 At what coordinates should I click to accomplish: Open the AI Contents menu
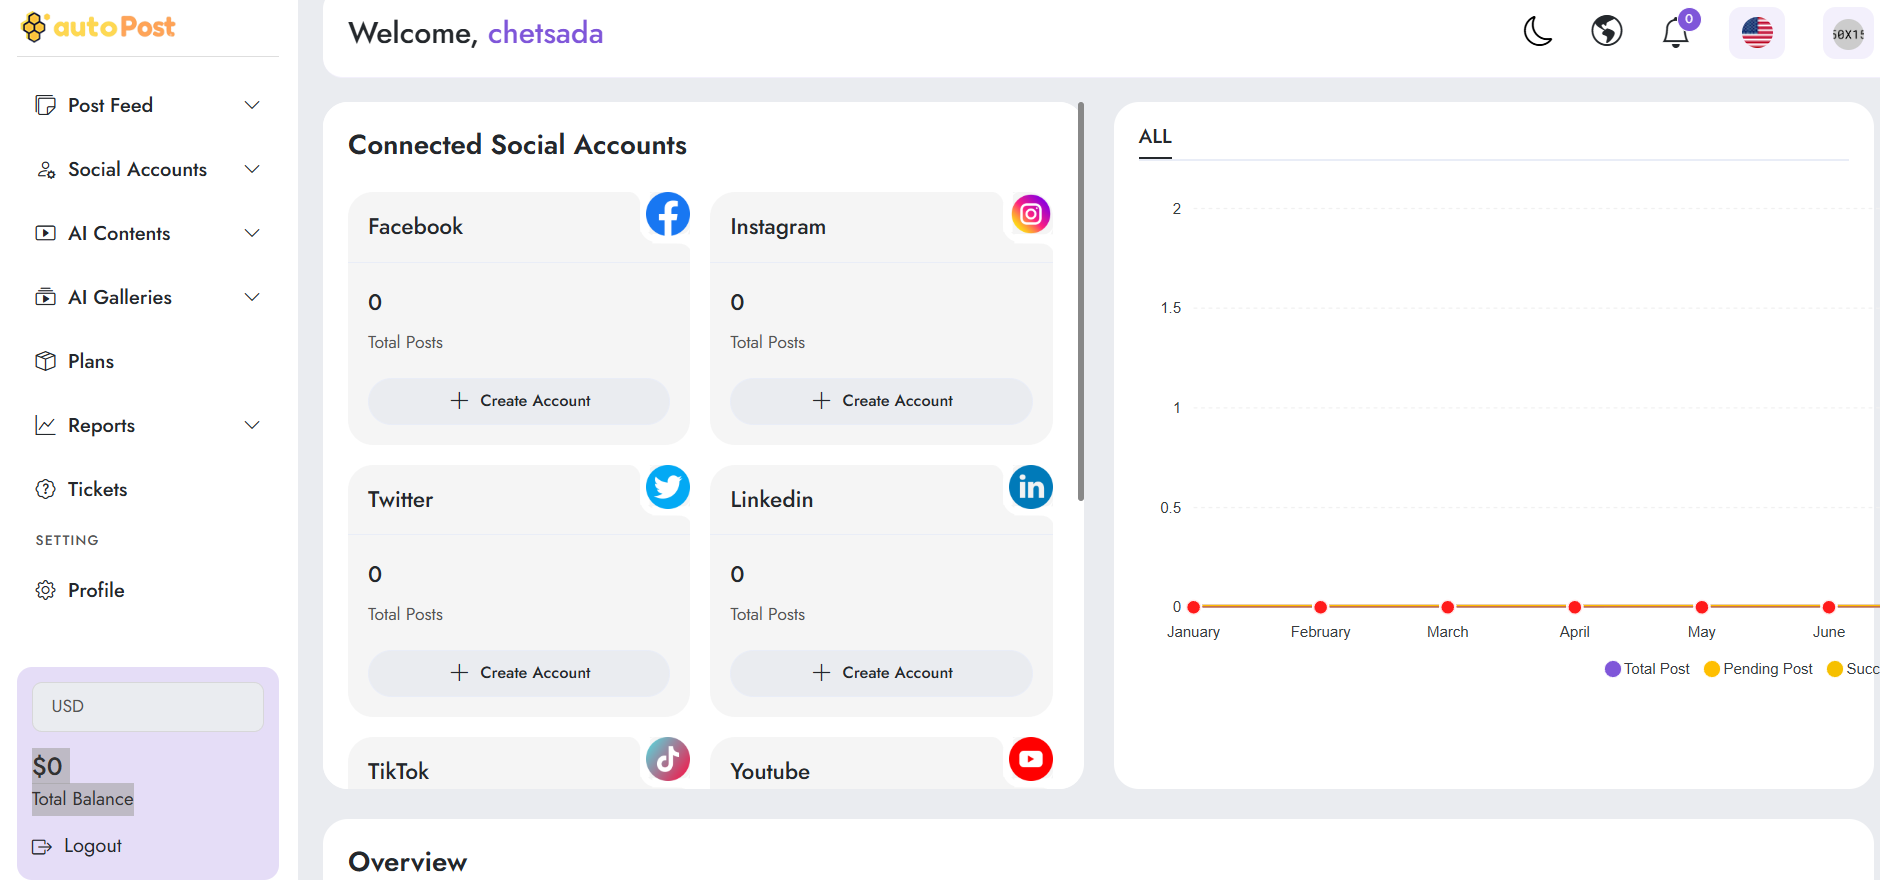click(x=148, y=233)
